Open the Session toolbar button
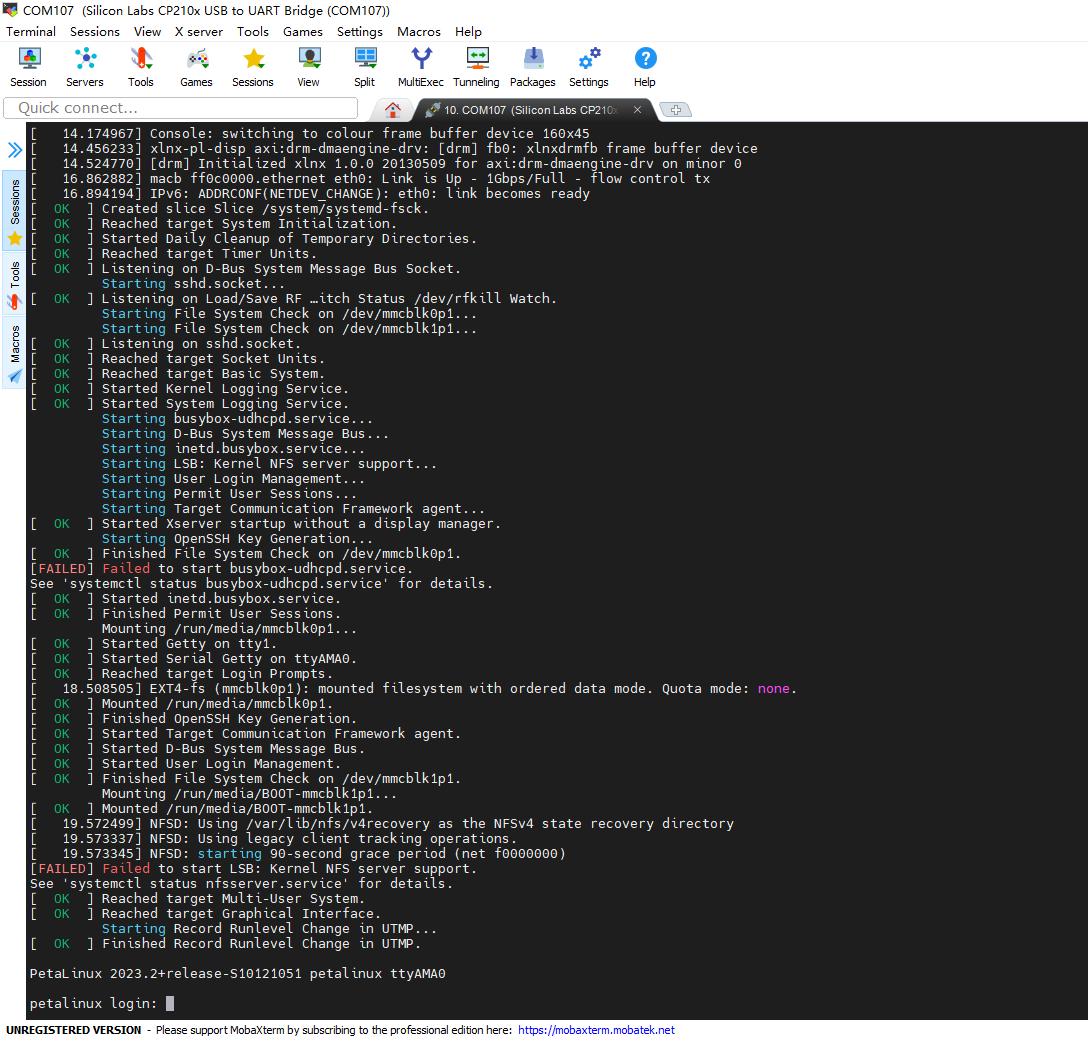 tap(28, 67)
